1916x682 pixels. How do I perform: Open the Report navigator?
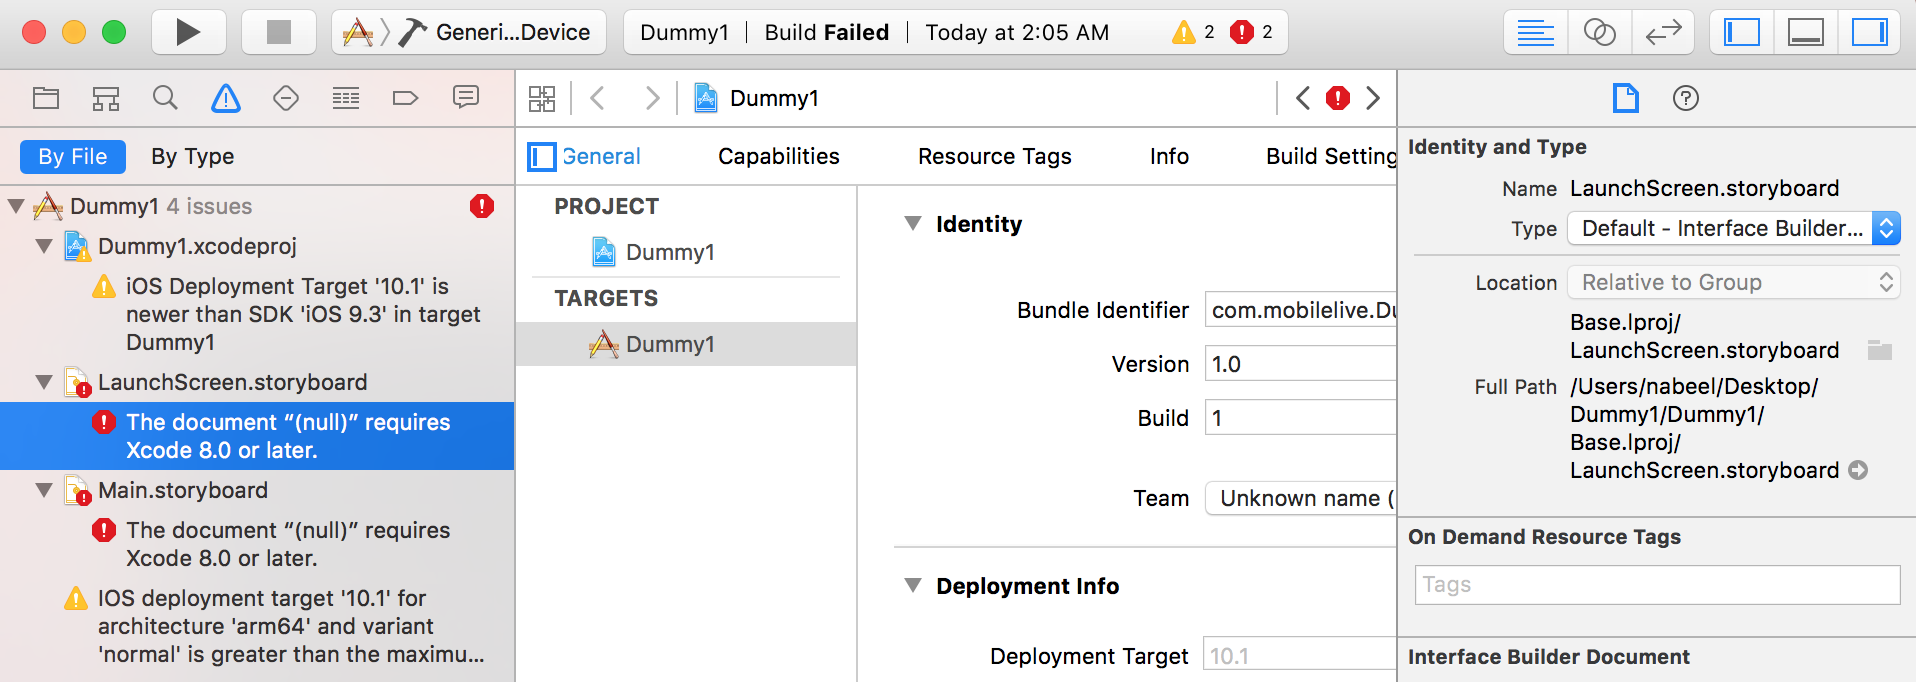tap(466, 98)
